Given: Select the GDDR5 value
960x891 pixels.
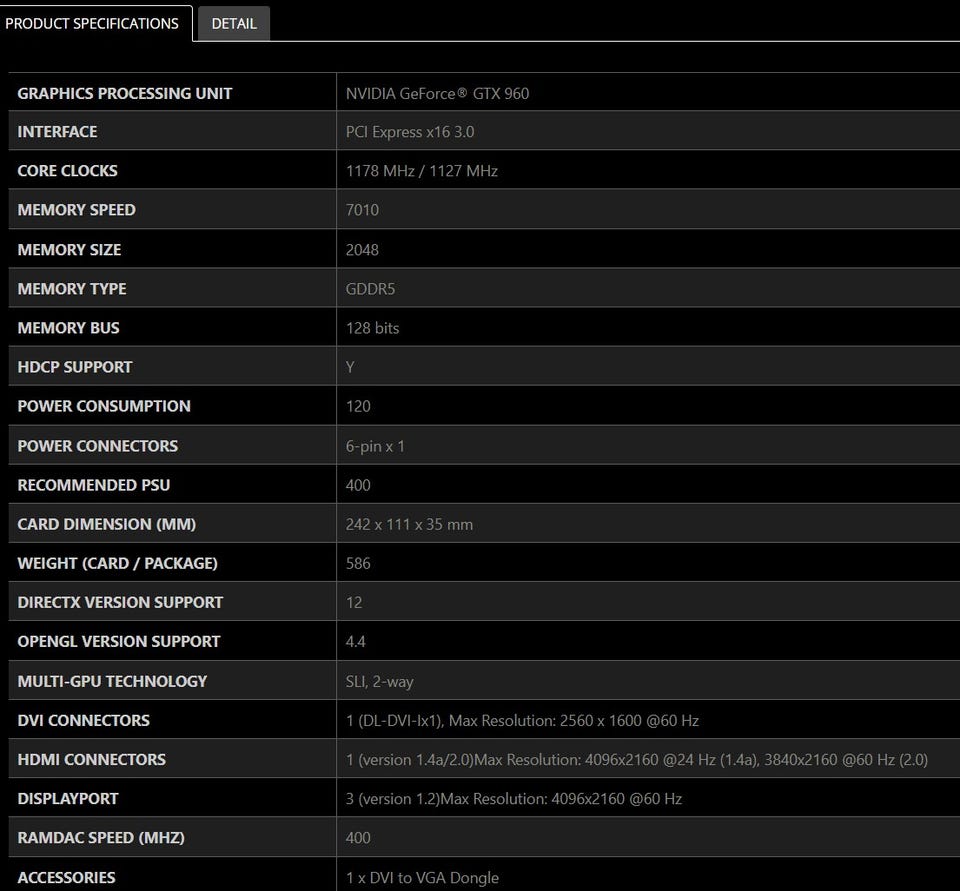Looking at the screenshot, I should [x=370, y=289].
